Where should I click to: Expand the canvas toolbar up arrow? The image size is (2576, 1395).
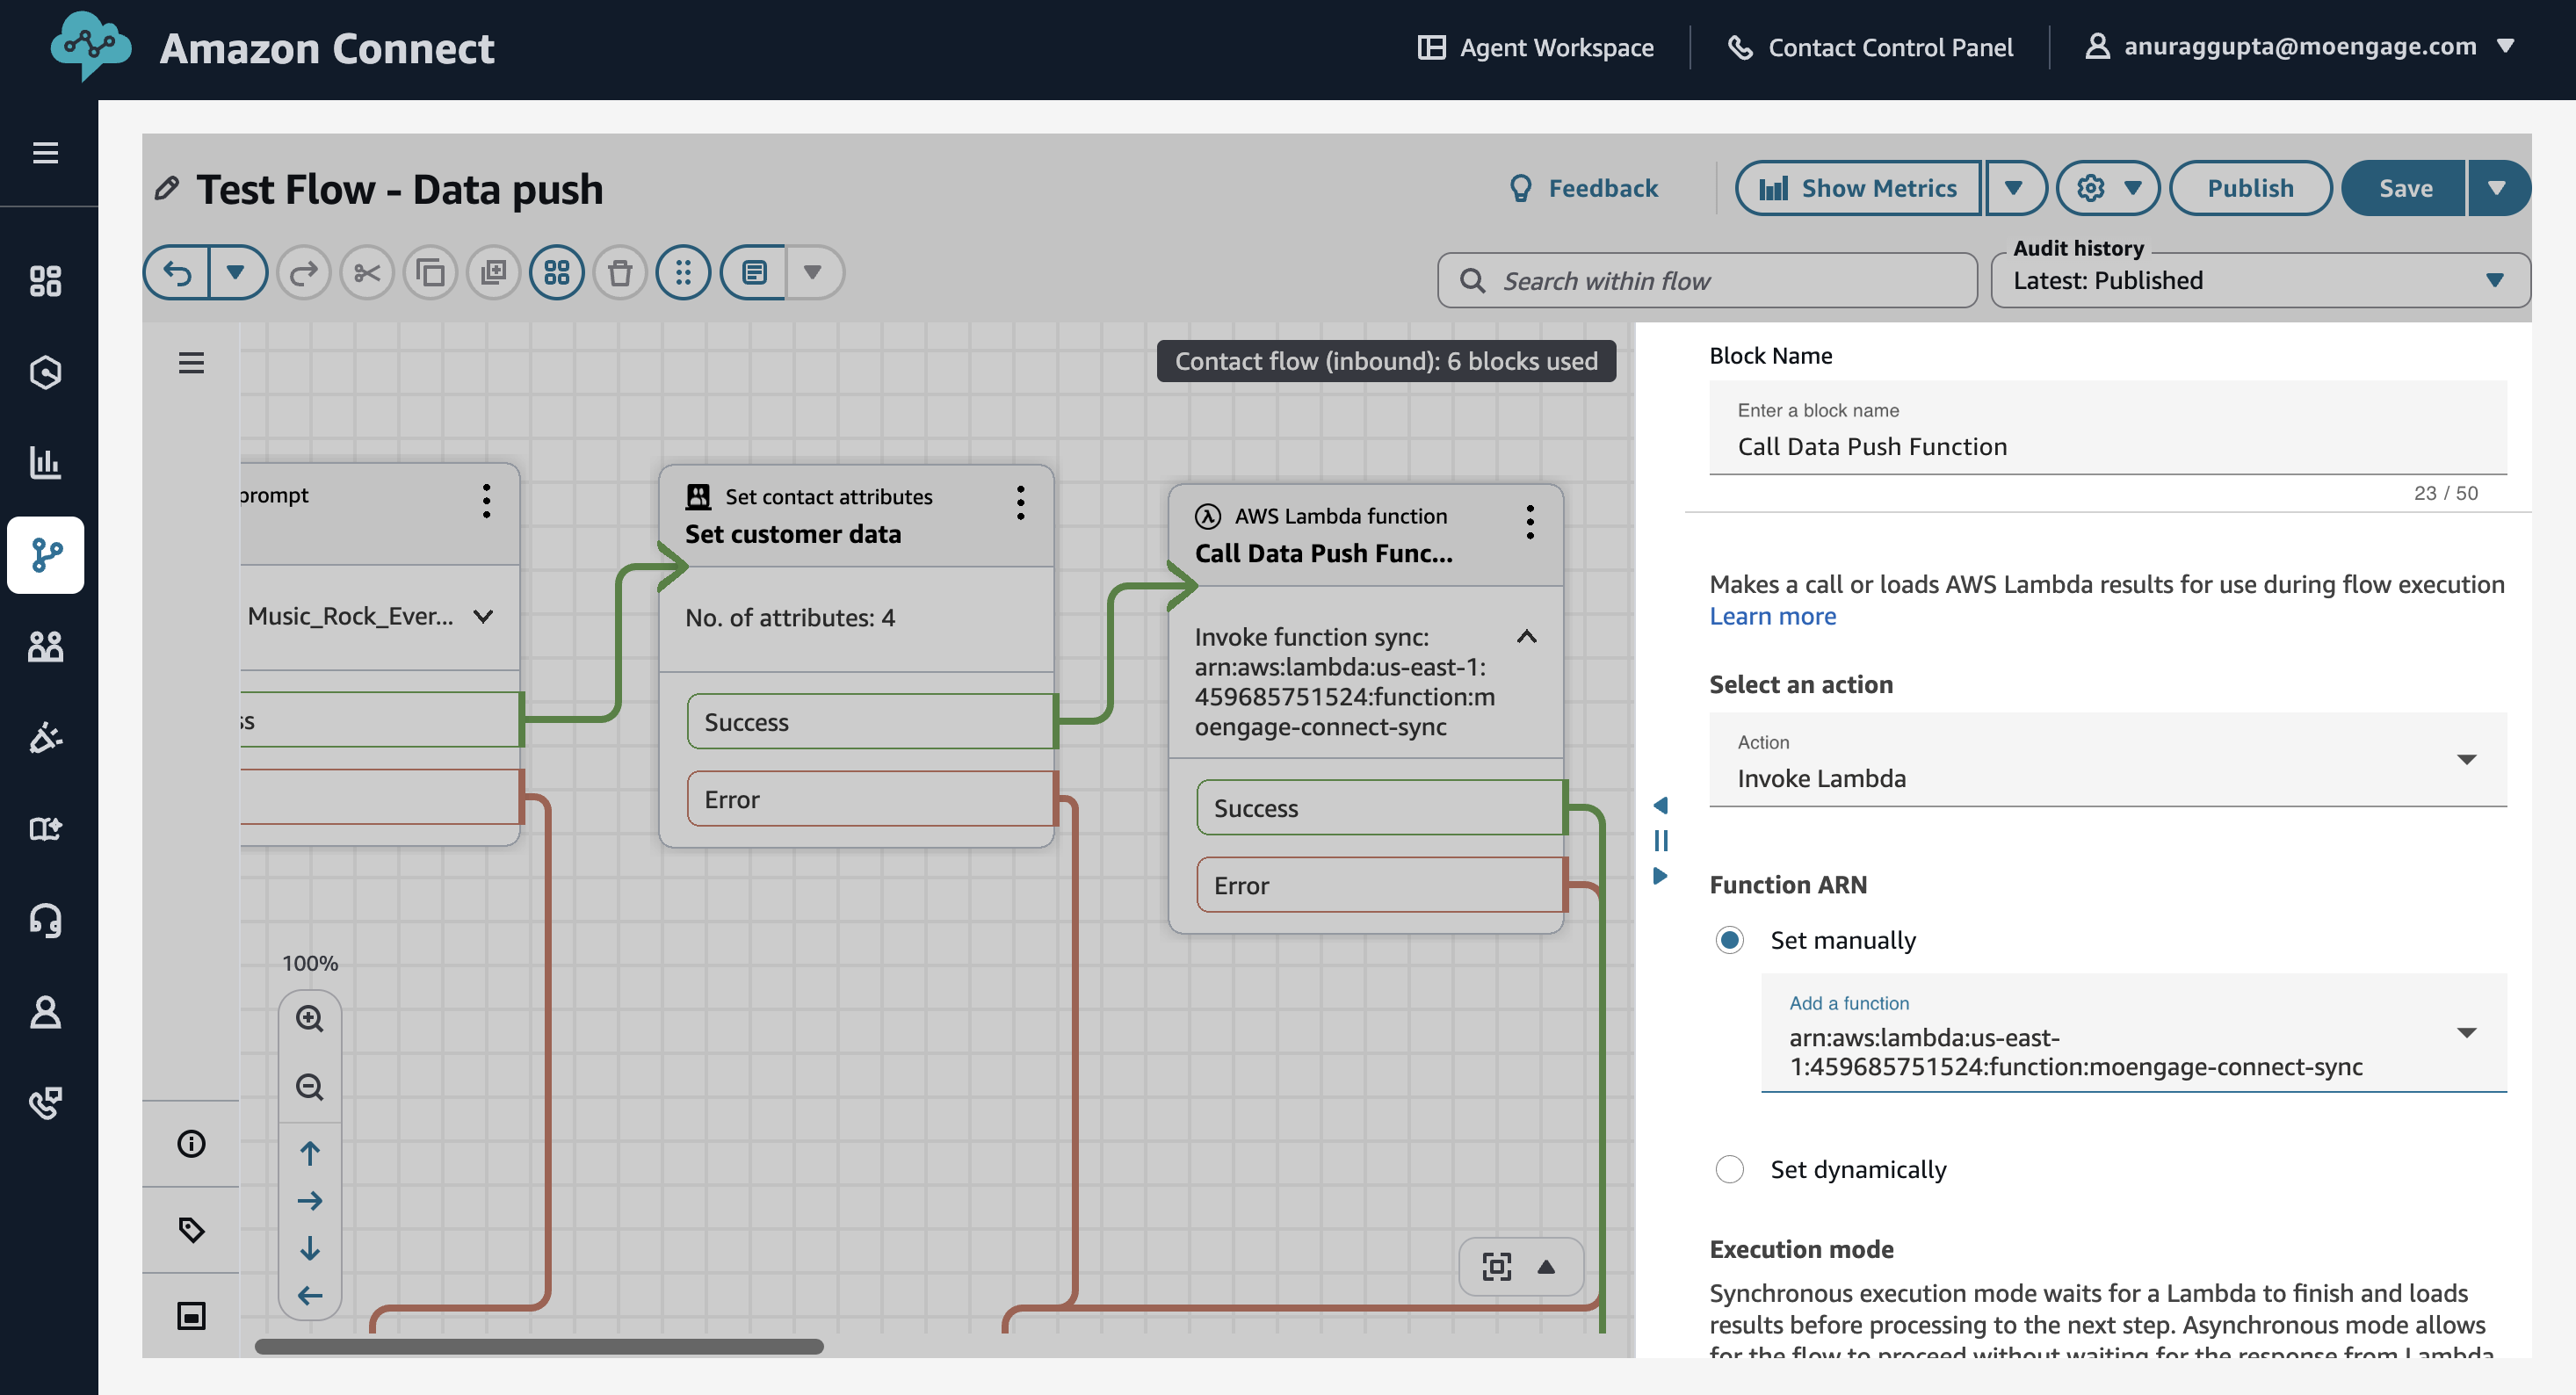tap(1546, 1267)
